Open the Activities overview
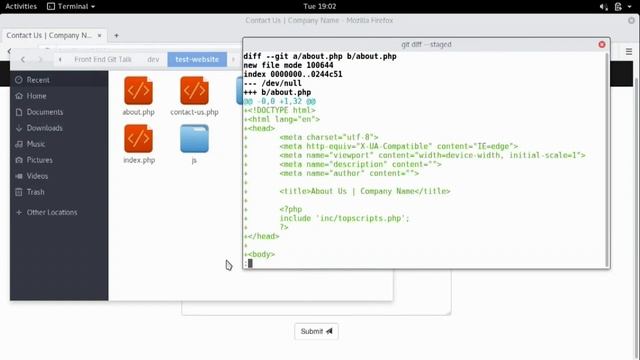The image size is (640, 360). [x=21, y=6]
